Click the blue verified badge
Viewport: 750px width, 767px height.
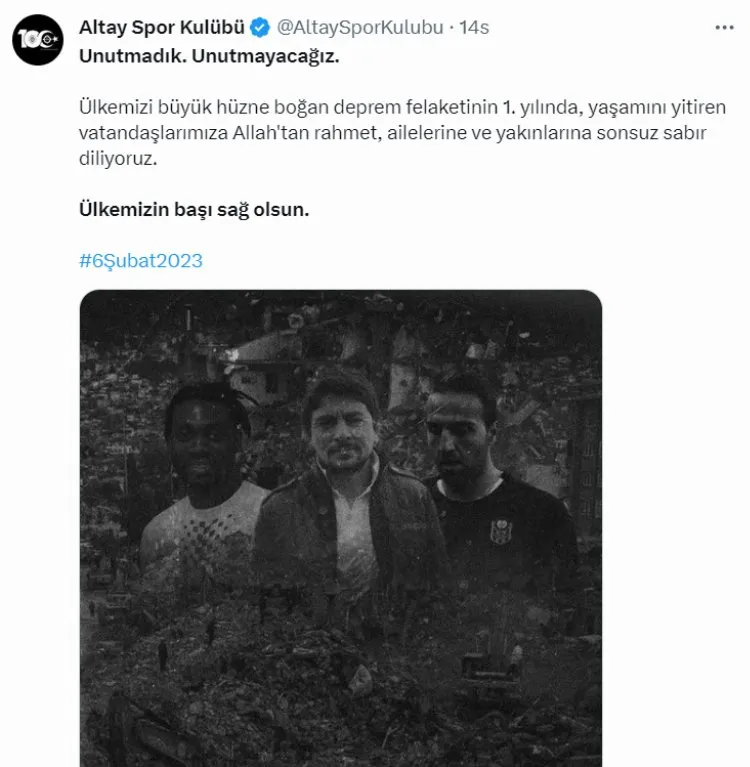[x=258, y=28]
